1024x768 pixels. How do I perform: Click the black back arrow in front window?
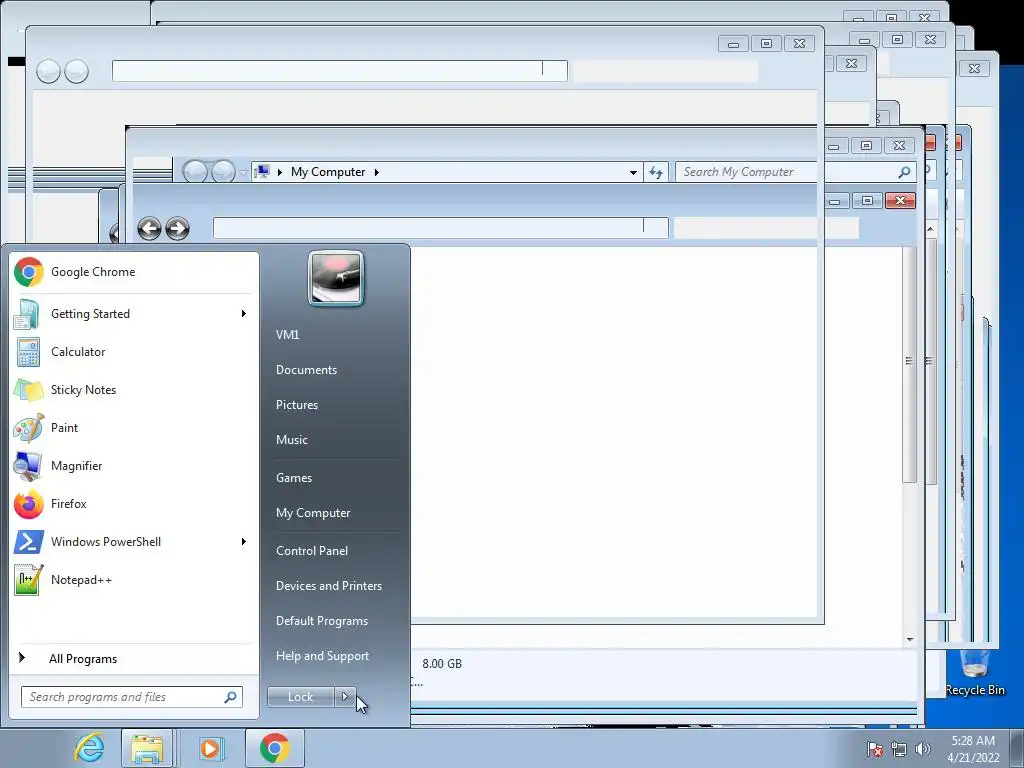point(150,229)
